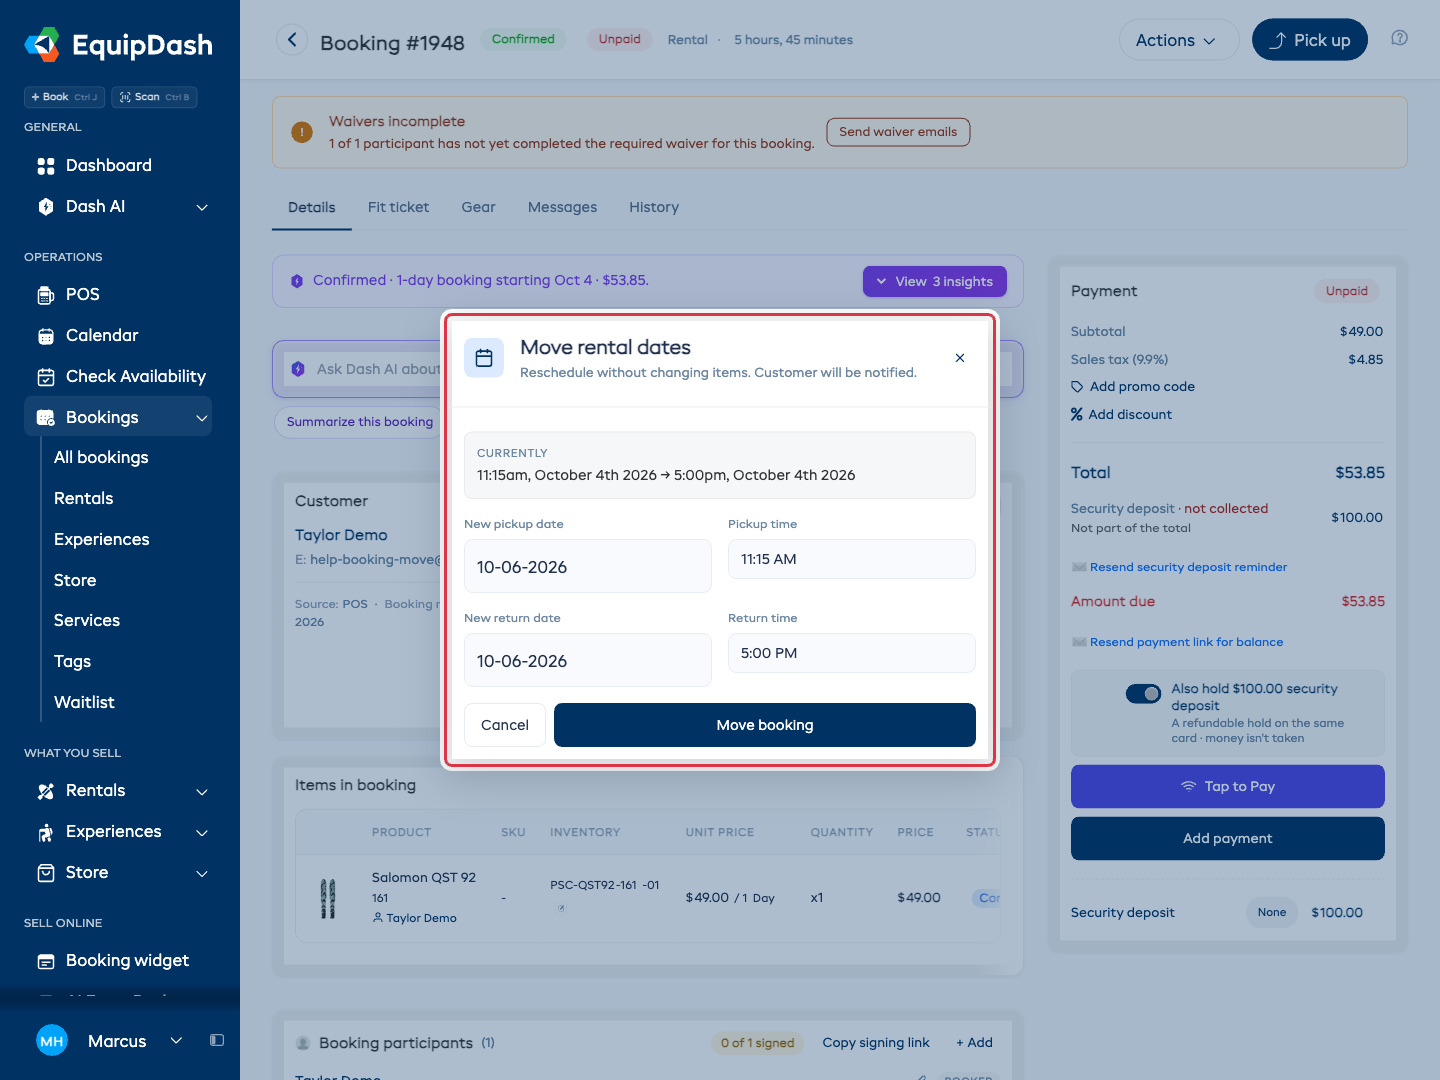The width and height of the screenshot is (1440, 1080).
Task: Click the Salomon QST 92 ski thumbnail
Action: [328, 898]
